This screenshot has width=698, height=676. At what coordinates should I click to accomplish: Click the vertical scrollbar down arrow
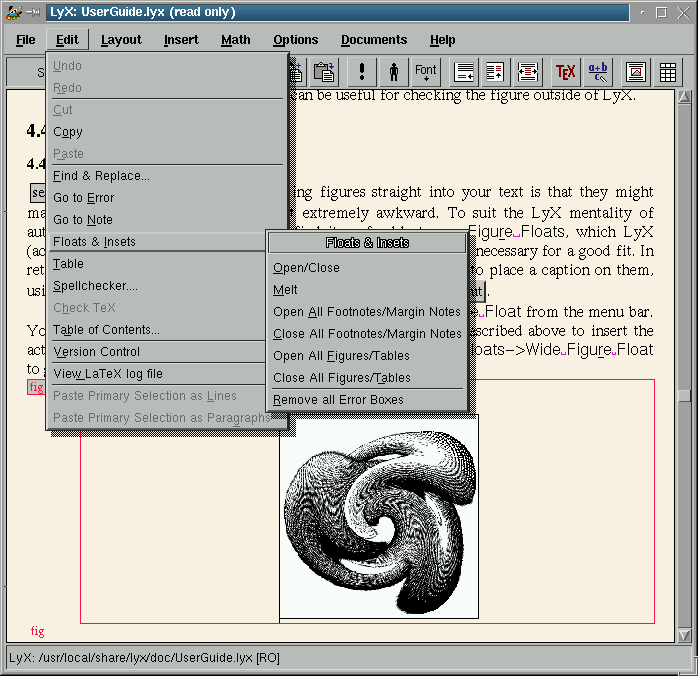684,635
